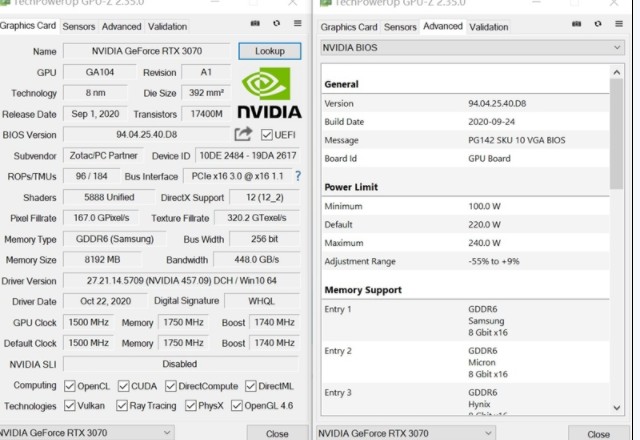Image resolution: width=640 pixels, height=440 pixels.
Task: Click memory support Entry 2 Micron row
Action: [x=466, y=362]
